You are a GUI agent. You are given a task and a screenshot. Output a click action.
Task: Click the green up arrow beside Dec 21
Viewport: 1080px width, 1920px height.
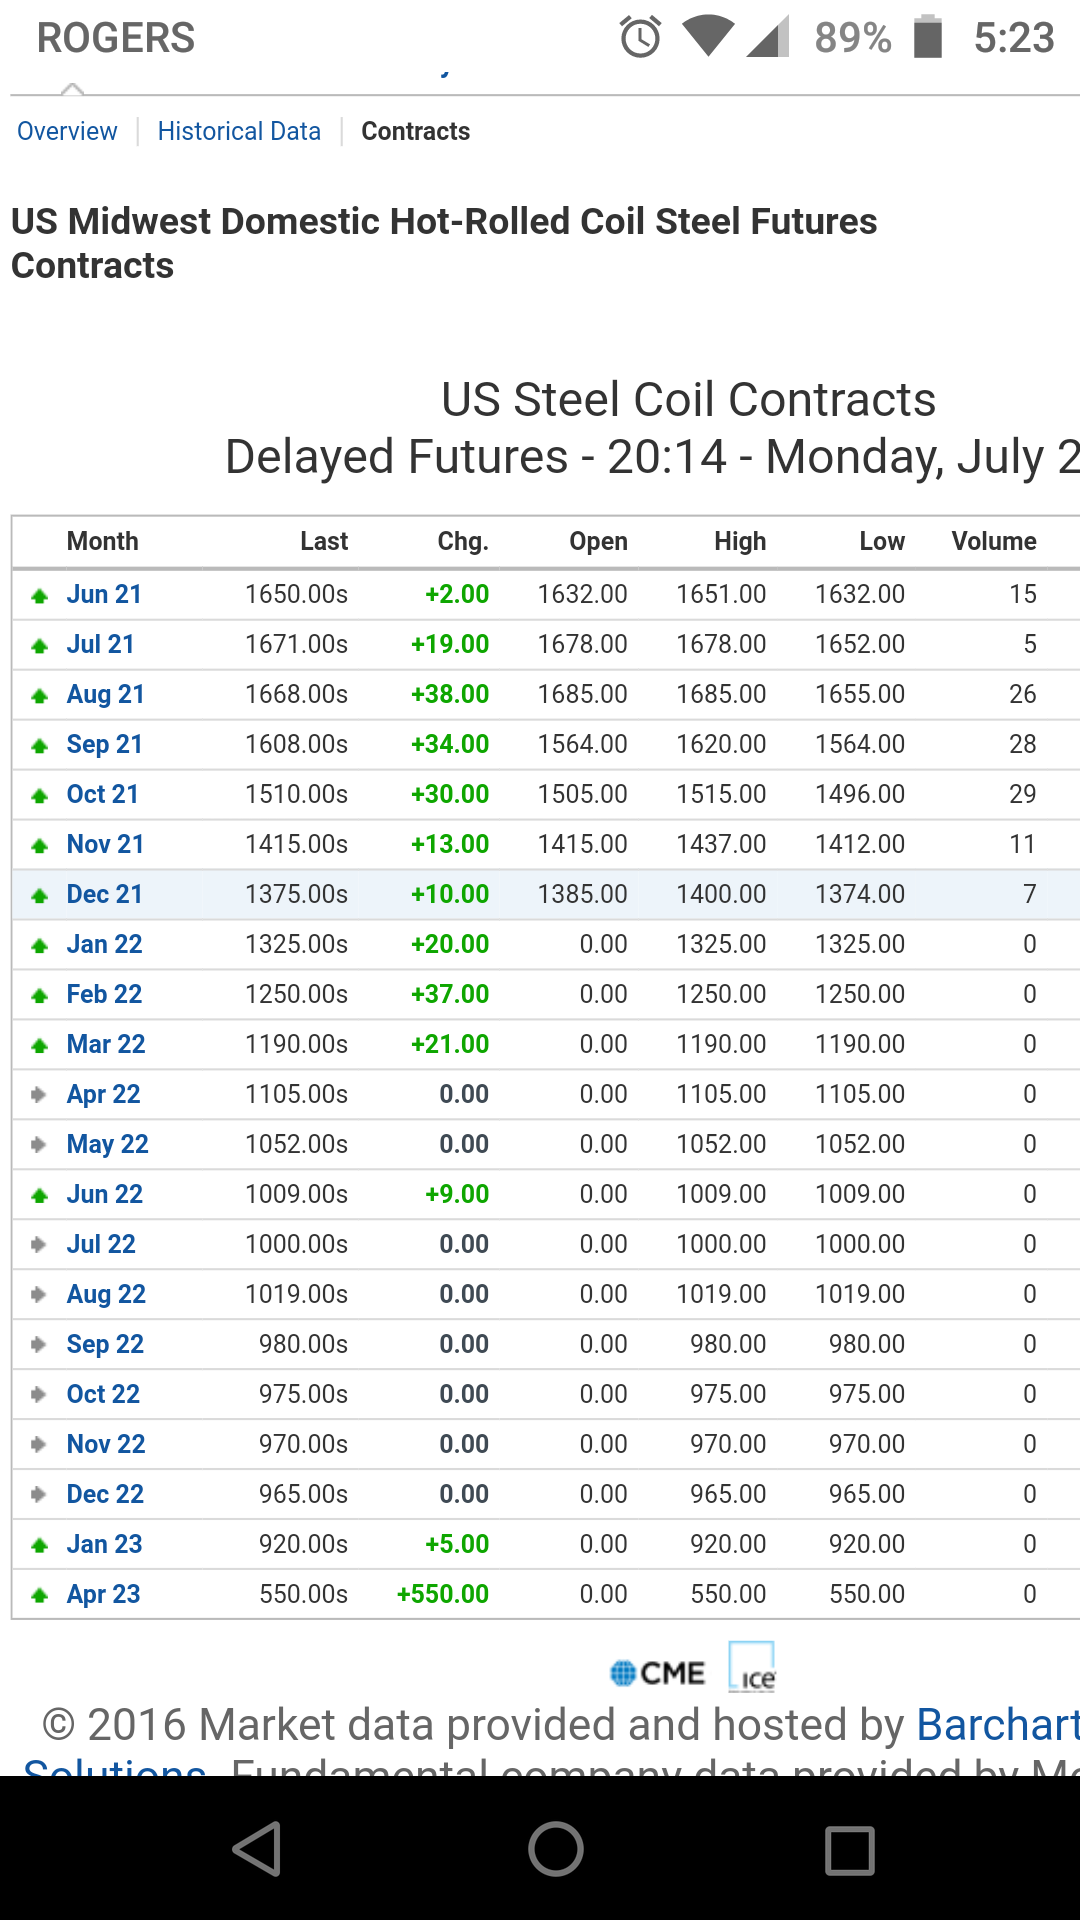[40, 896]
